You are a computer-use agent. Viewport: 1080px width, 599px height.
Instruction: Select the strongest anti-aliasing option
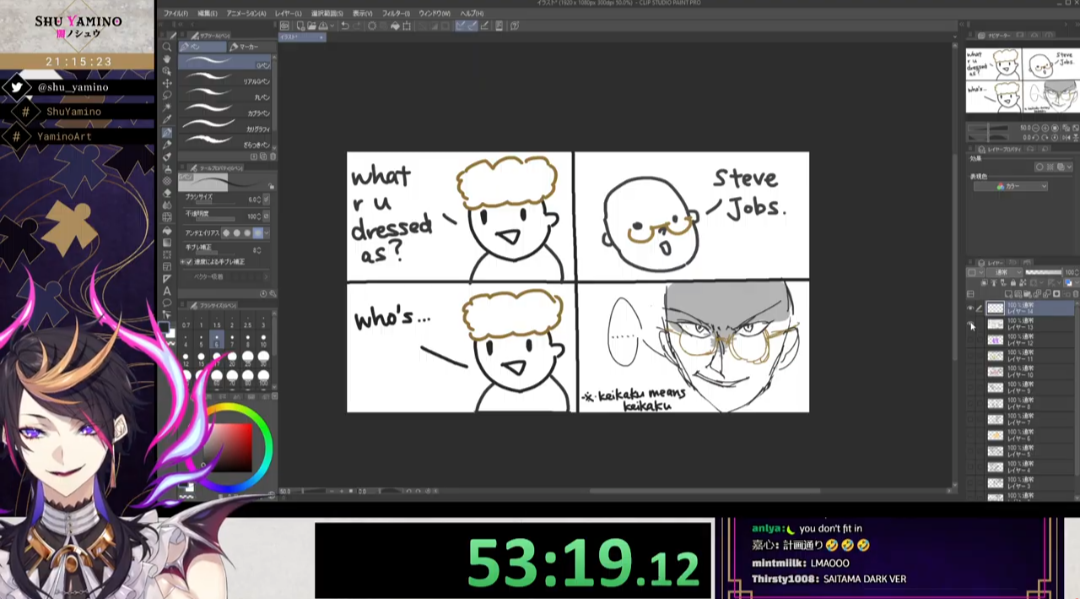[x=258, y=233]
